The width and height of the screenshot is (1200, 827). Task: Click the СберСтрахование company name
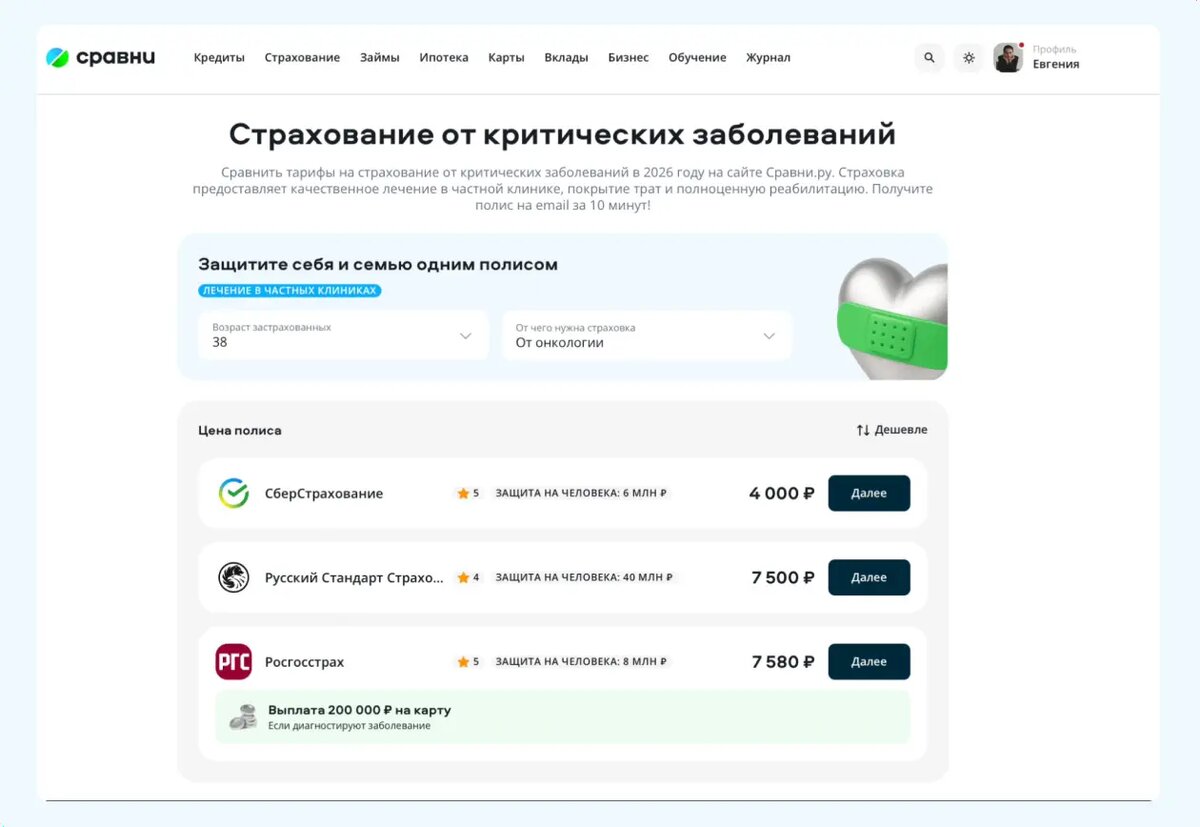(324, 493)
